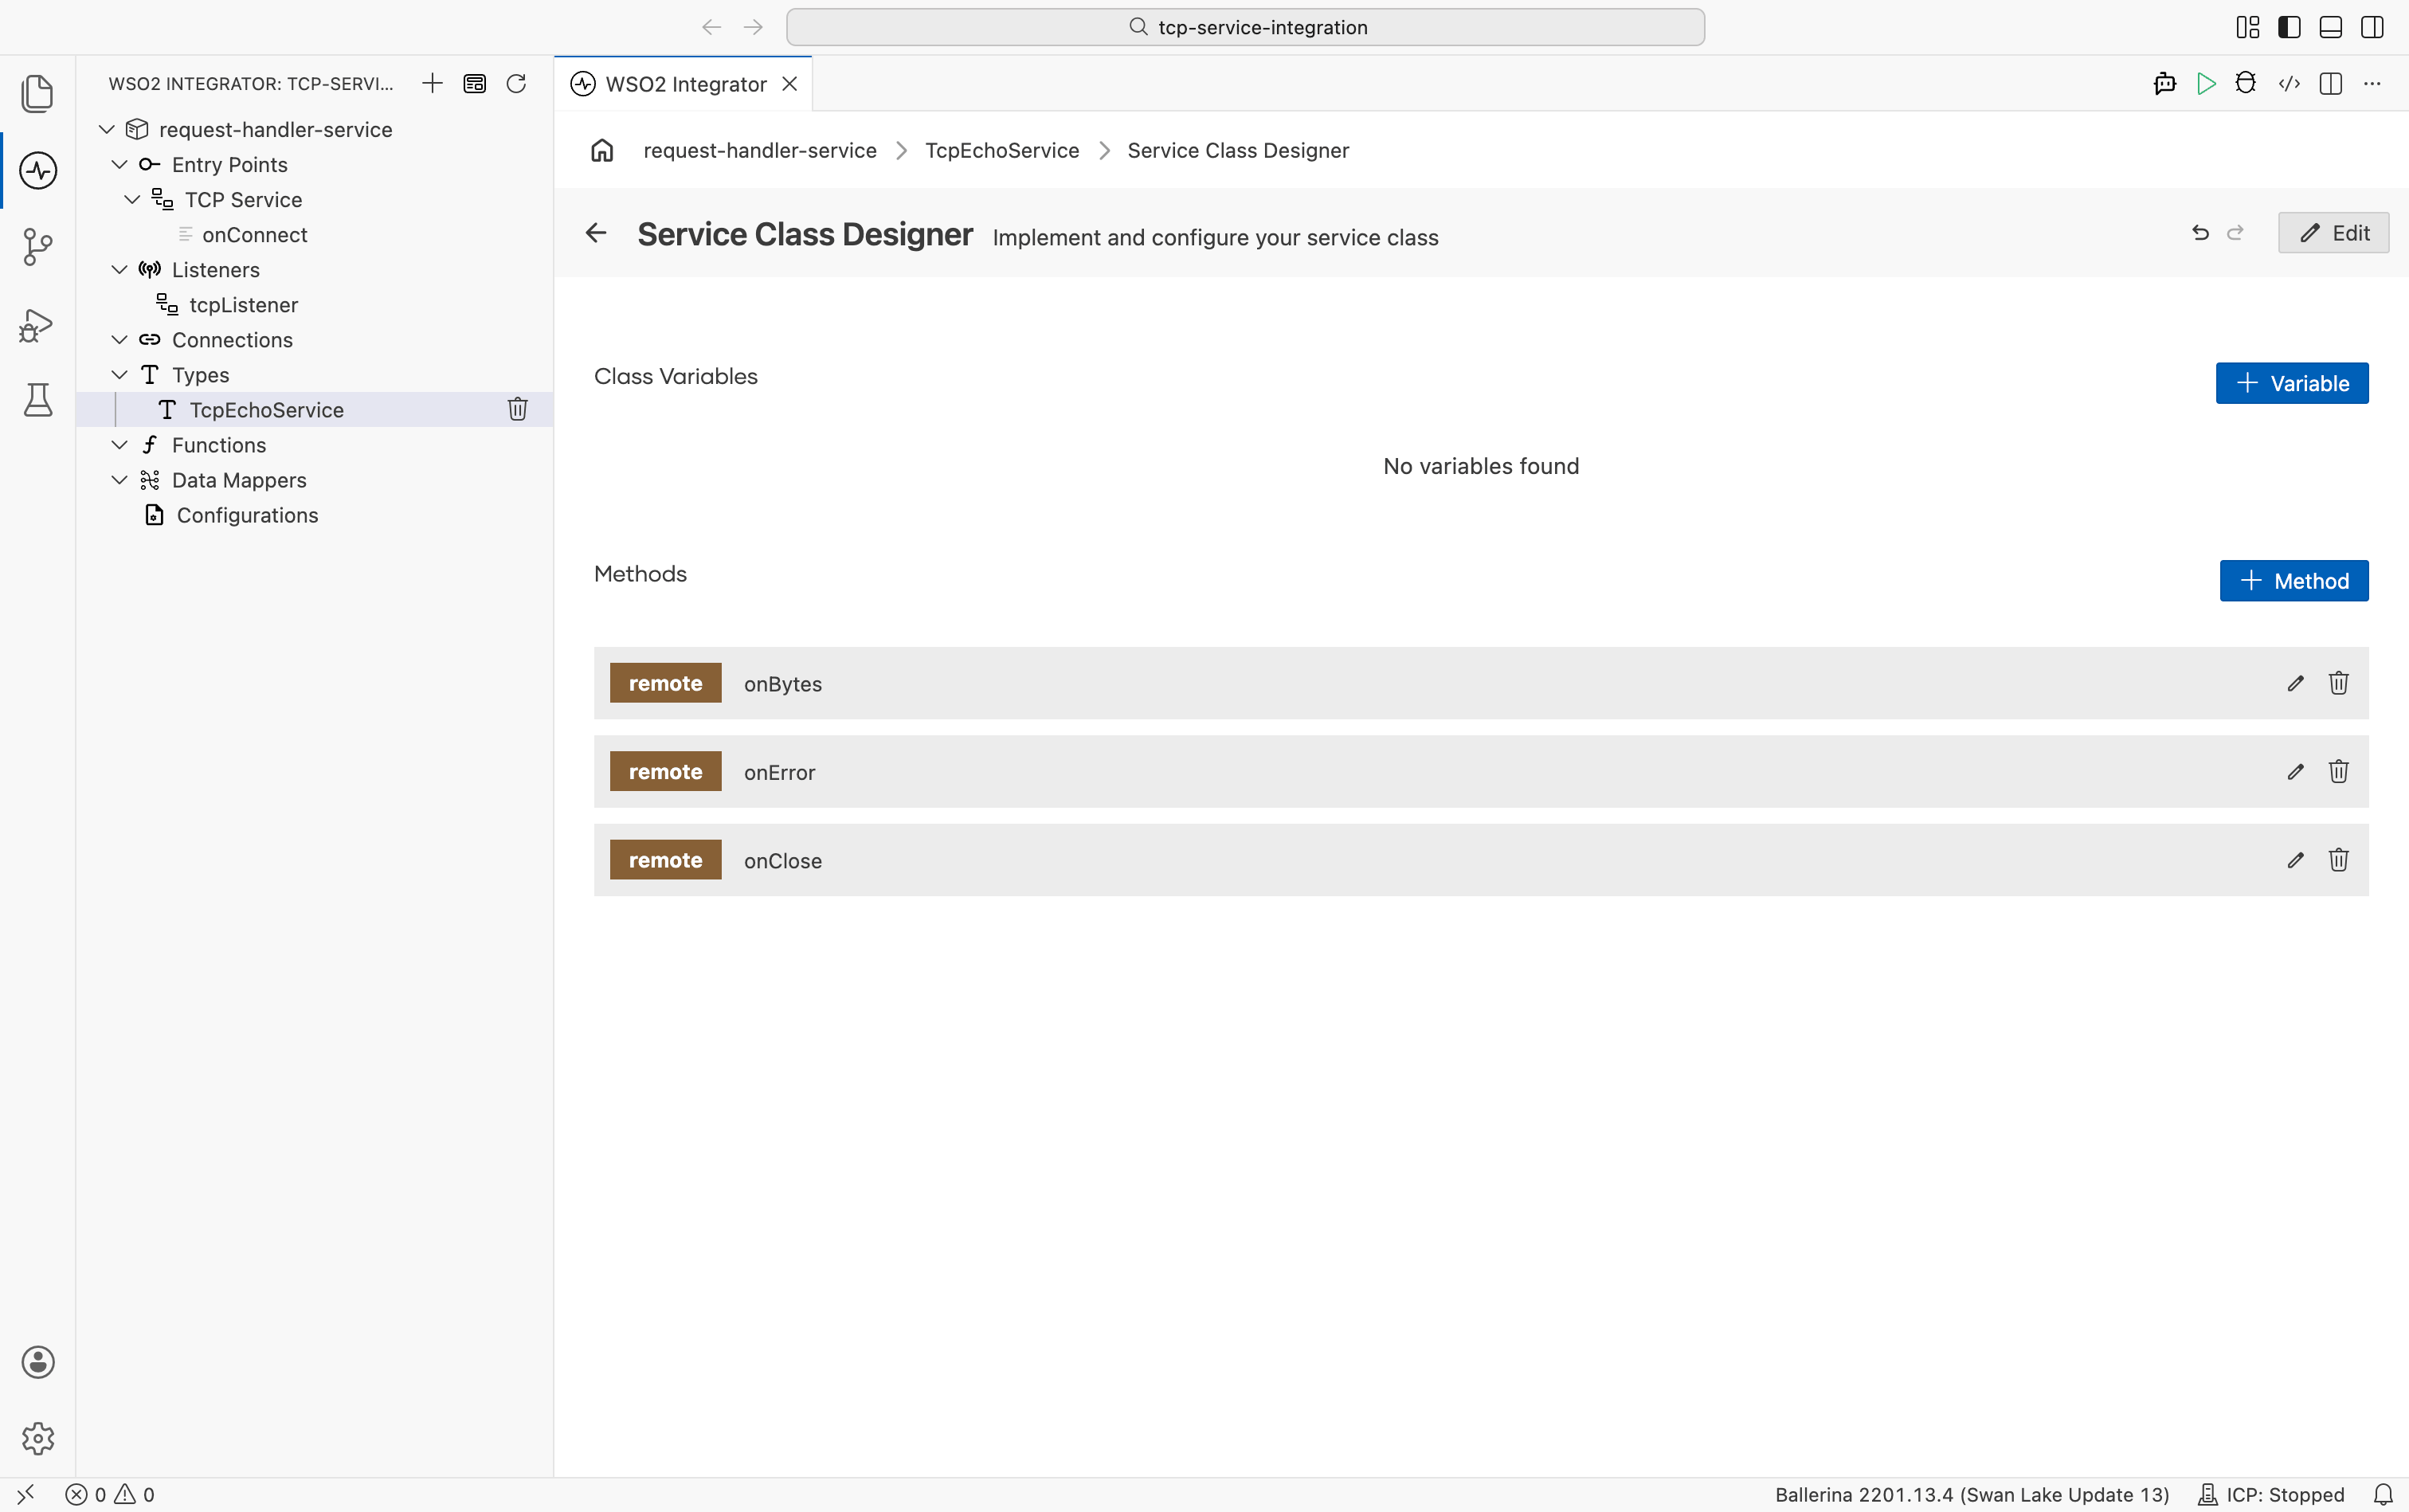Close the WSO2 Integrator tab
Screen dimensions: 2409x1512
(790, 84)
